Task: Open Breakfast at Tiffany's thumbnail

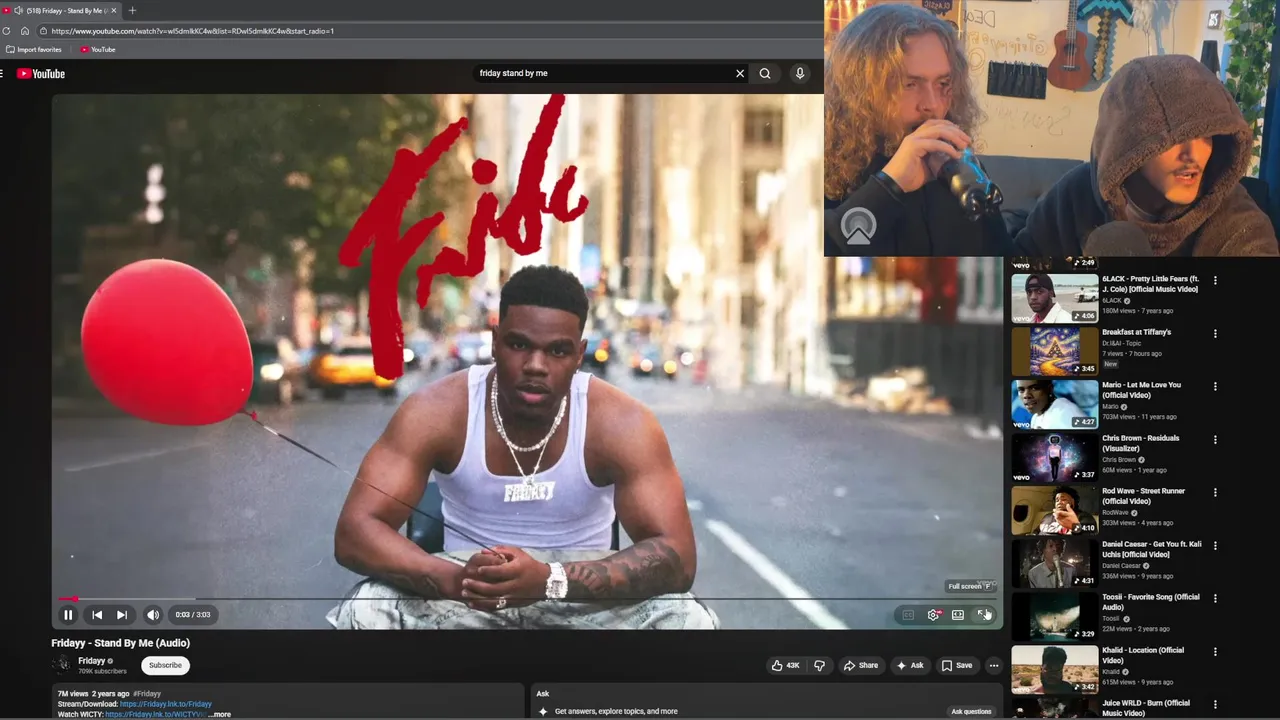Action: tap(1054, 351)
